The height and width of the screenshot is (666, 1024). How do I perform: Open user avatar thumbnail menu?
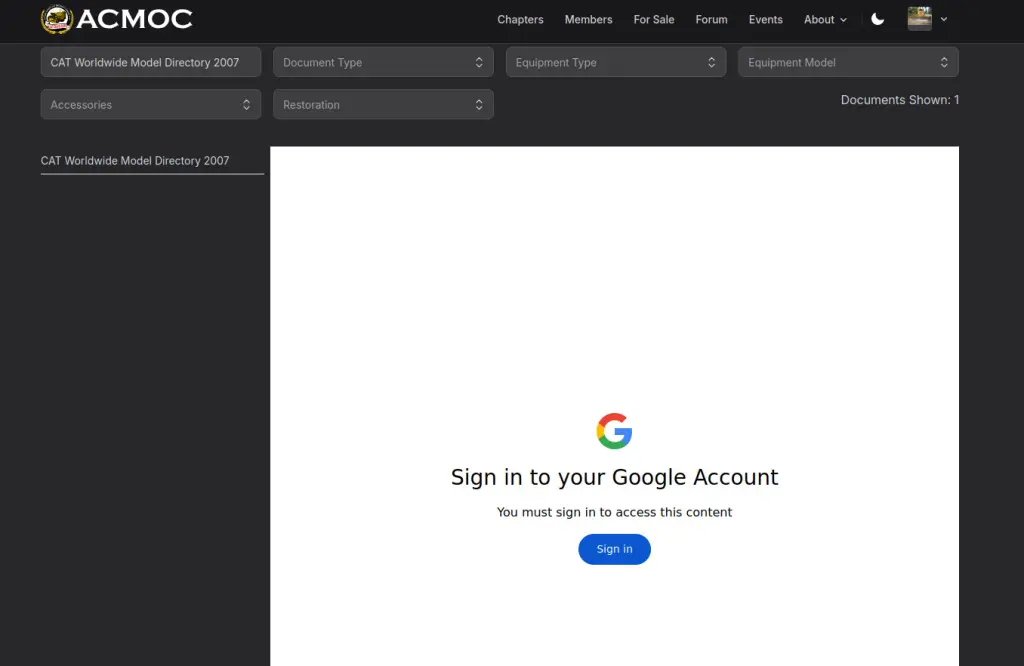[x=920, y=19]
